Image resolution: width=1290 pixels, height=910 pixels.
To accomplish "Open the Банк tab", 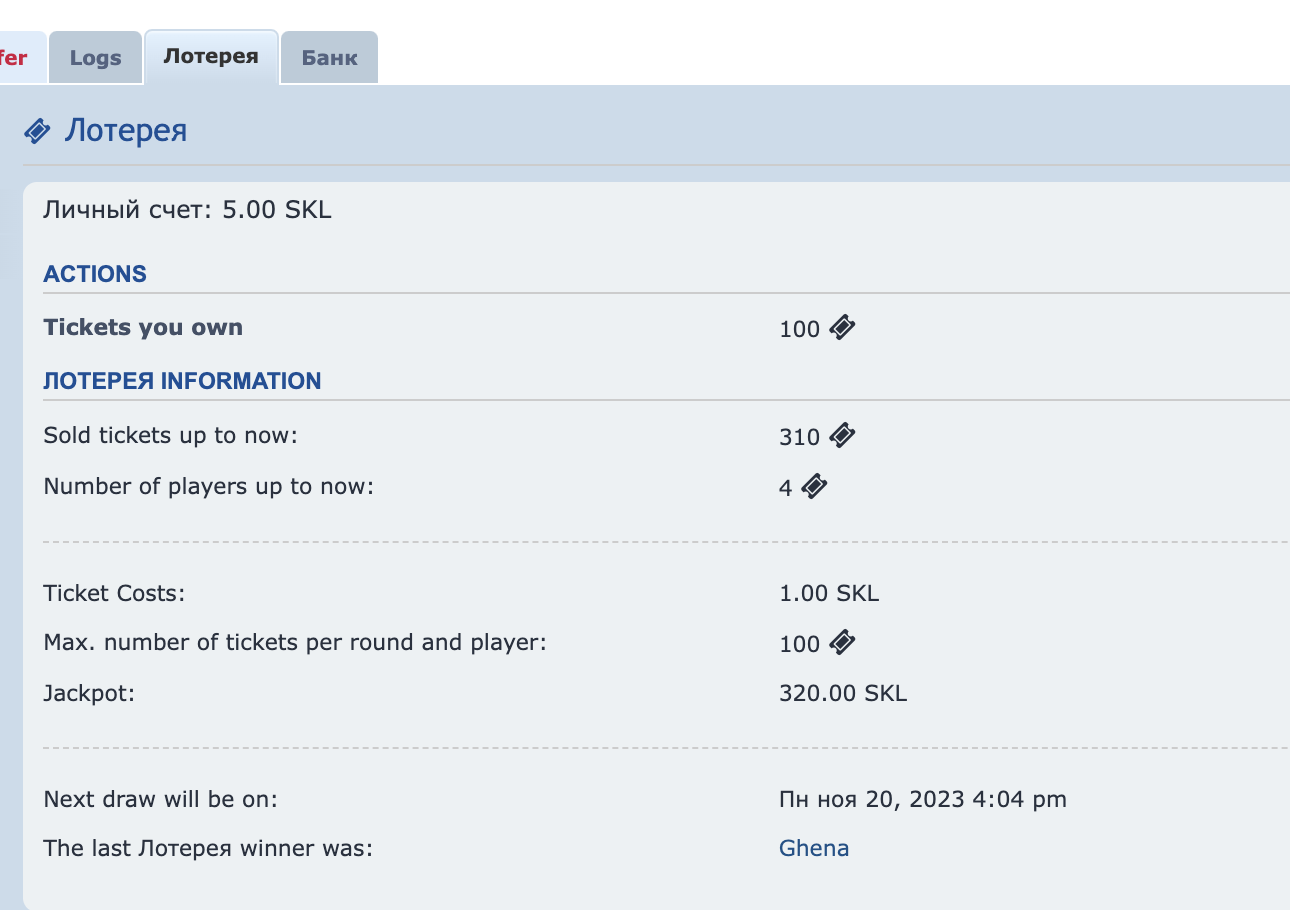I will click(330, 58).
